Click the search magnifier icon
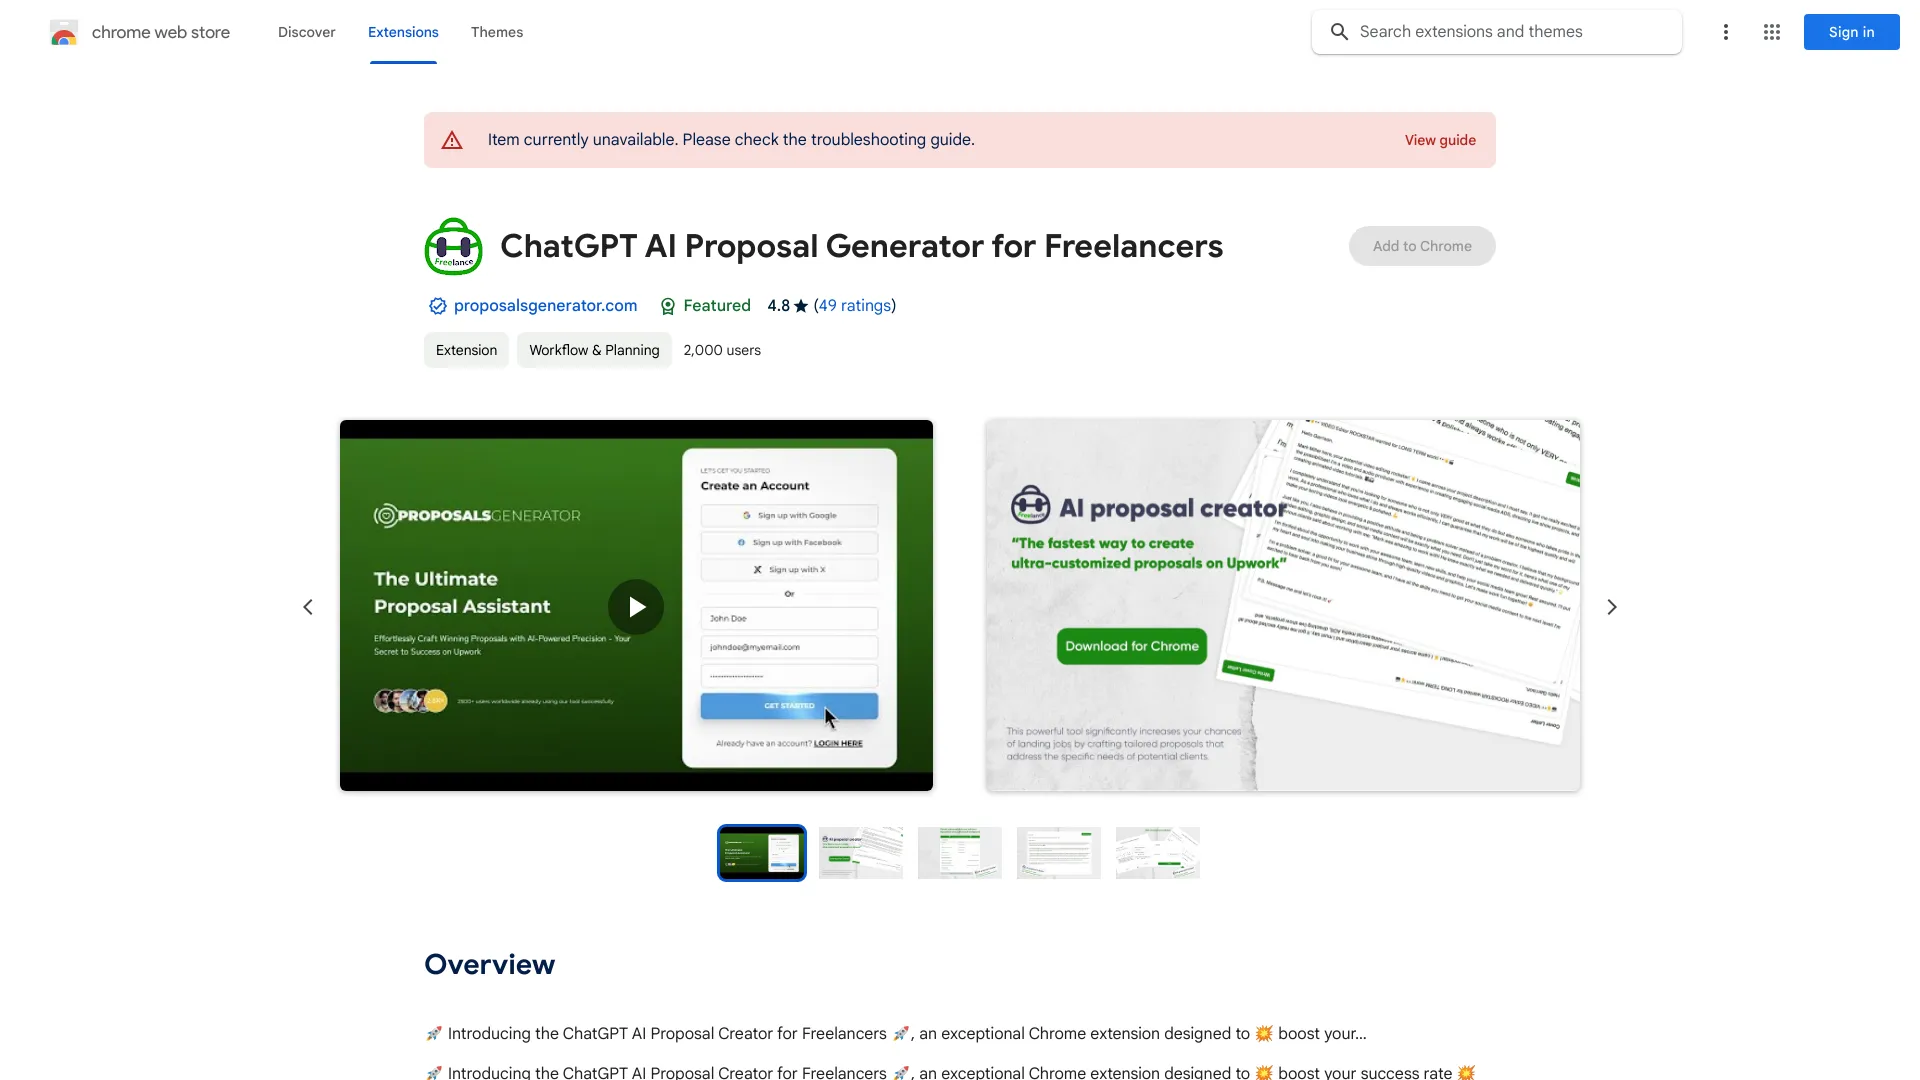Image resolution: width=1920 pixels, height=1080 pixels. click(1338, 32)
